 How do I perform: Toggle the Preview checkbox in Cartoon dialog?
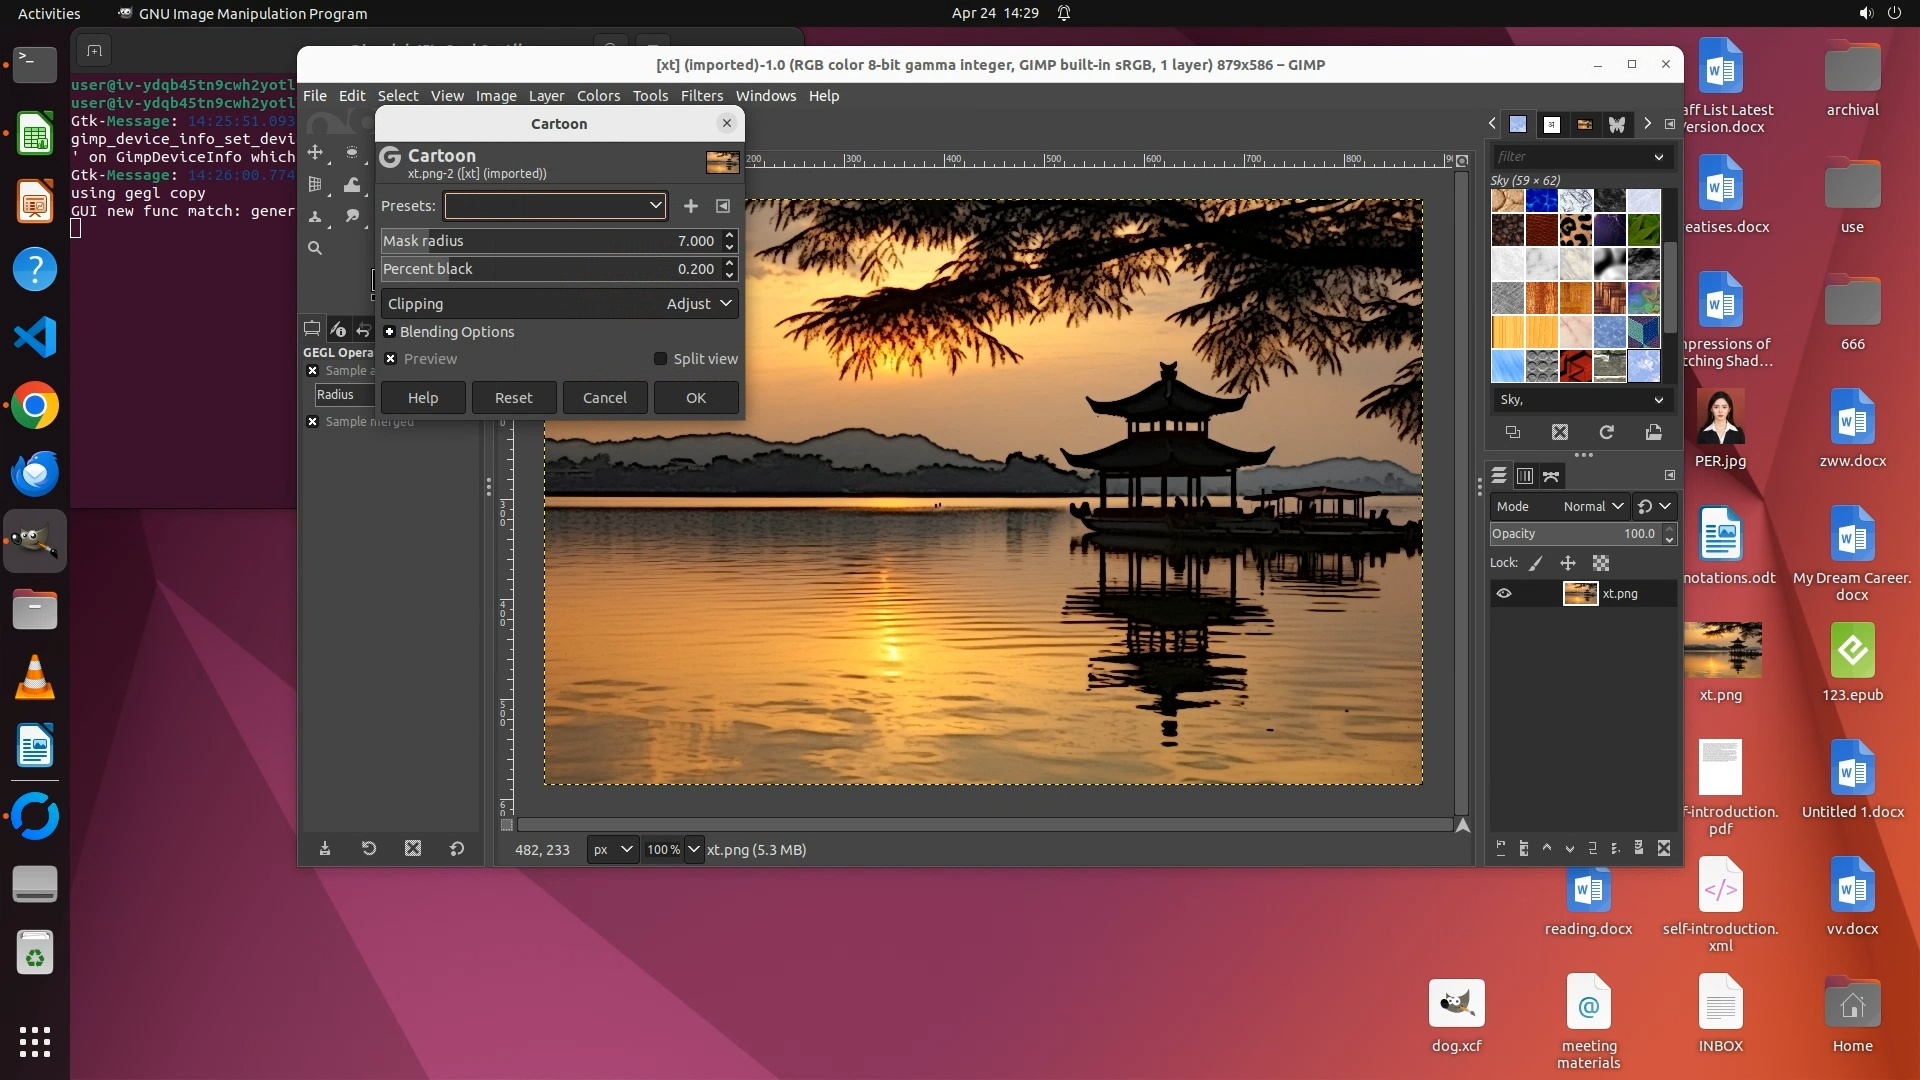point(391,359)
